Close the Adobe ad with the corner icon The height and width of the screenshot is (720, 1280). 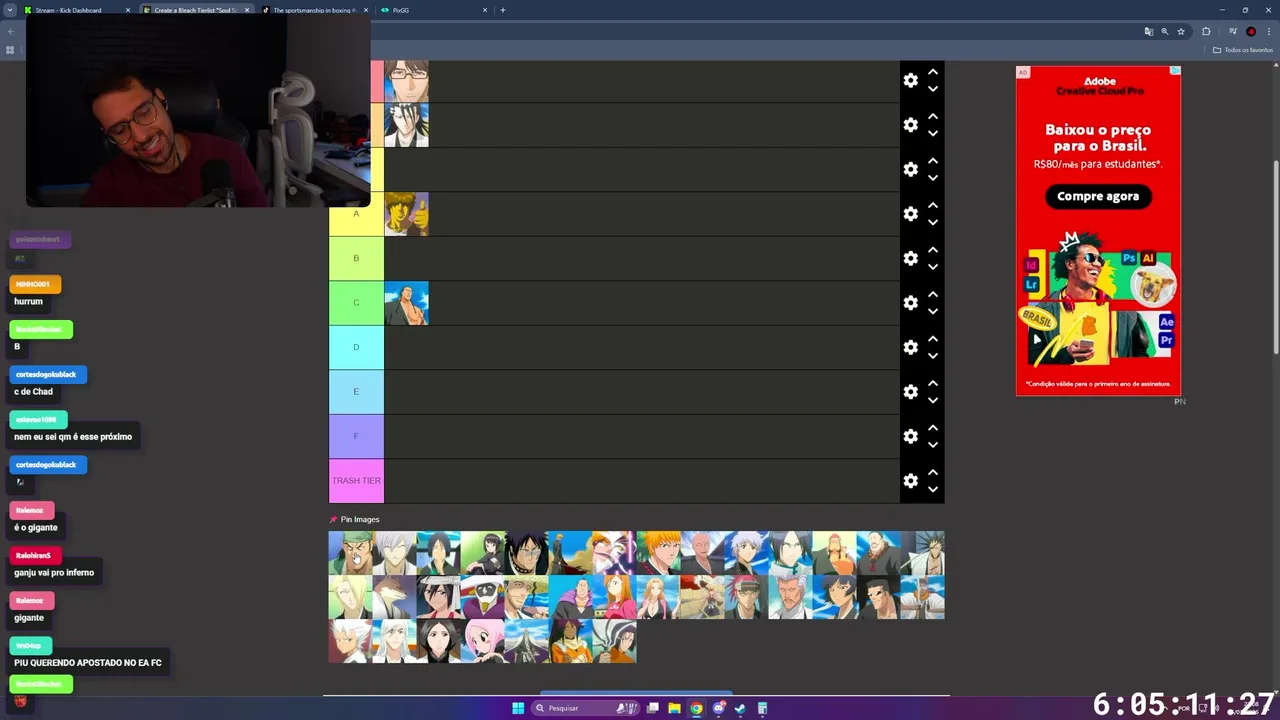(x=1176, y=71)
